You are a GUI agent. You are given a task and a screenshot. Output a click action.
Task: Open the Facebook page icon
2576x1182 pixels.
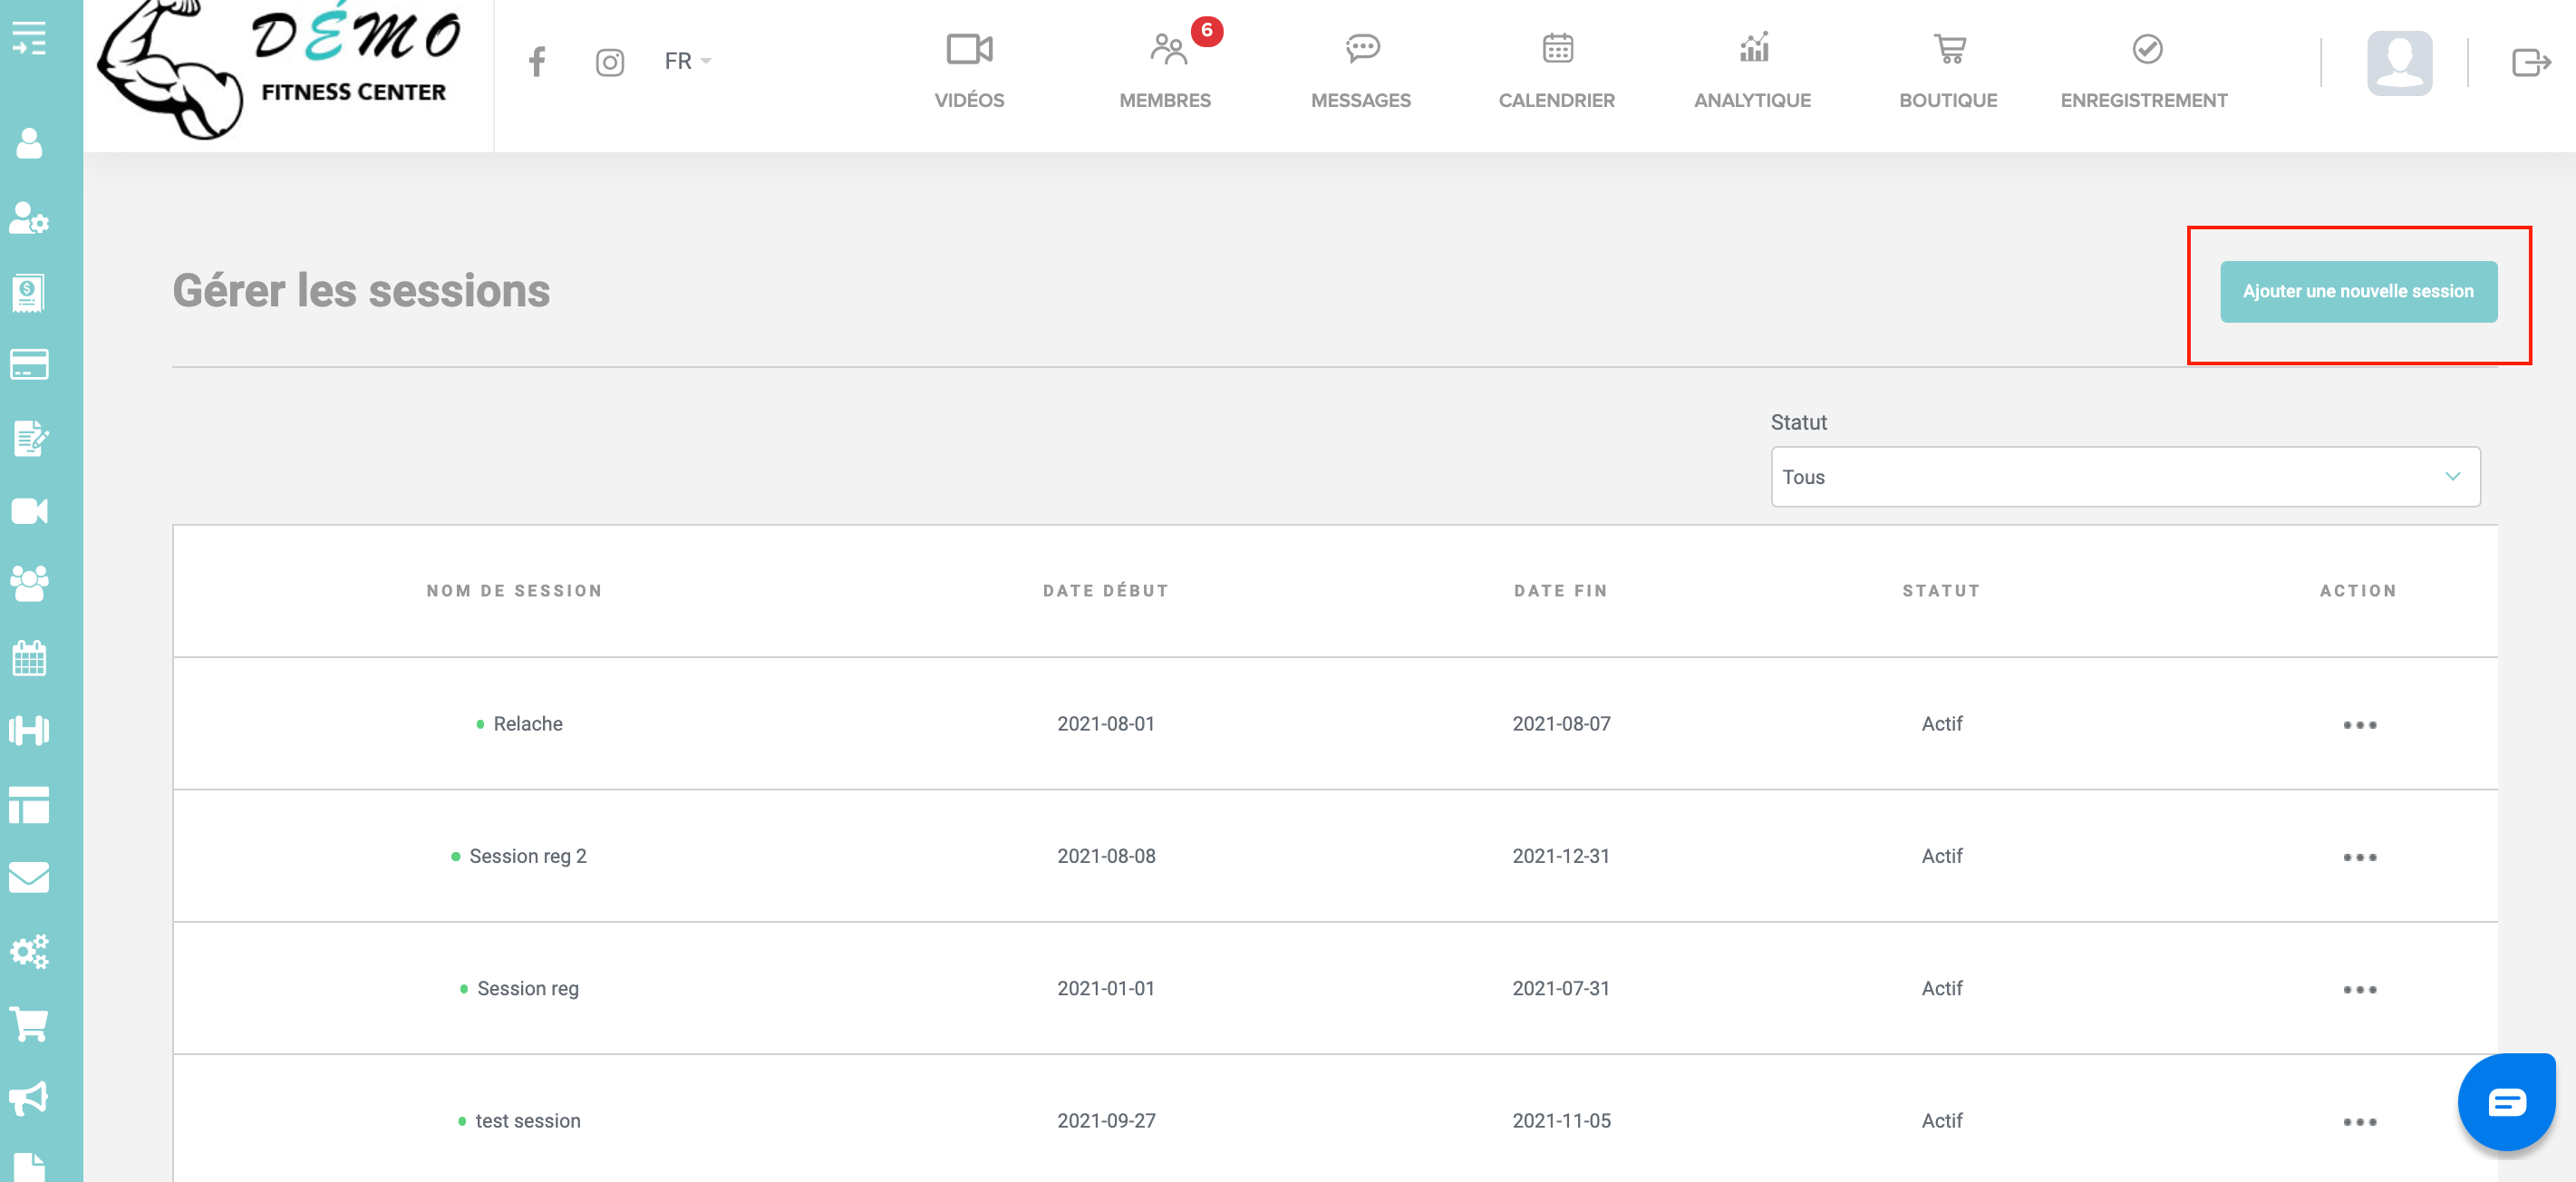point(537,62)
